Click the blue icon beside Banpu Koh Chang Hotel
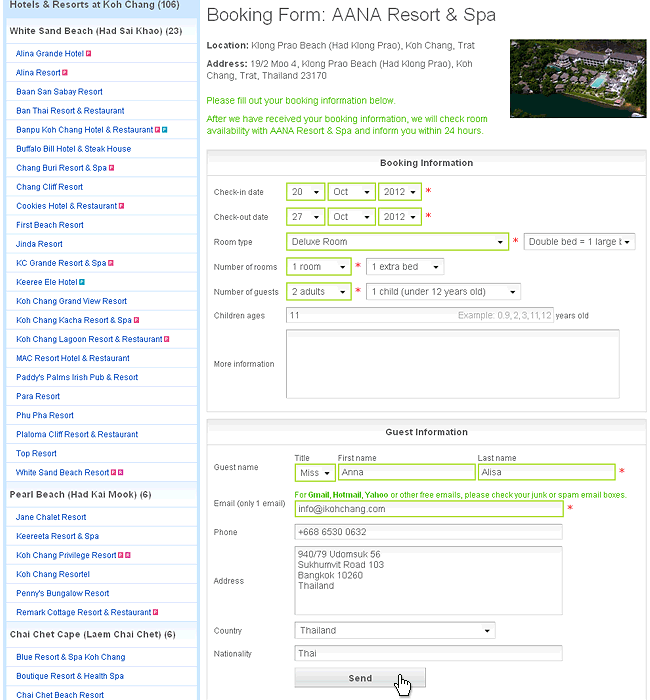650x700 pixels. pyautogui.click(x=164, y=130)
